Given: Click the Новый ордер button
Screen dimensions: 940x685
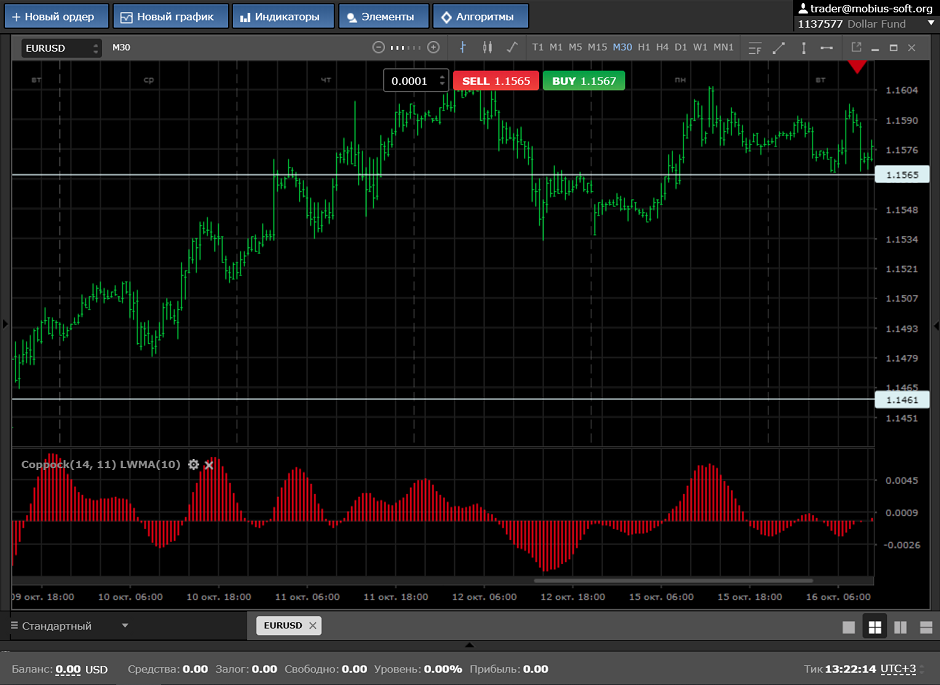Looking at the screenshot, I should pos(56,16).
